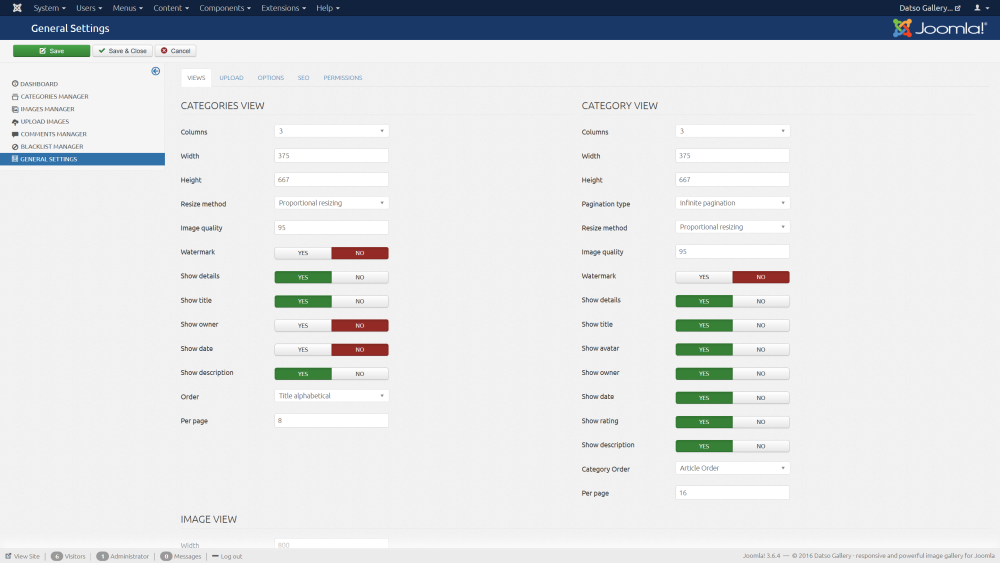This screenshot has width=1000, height=563.
Task: Disable Show avatar in Category View
Action: [761, 349]
